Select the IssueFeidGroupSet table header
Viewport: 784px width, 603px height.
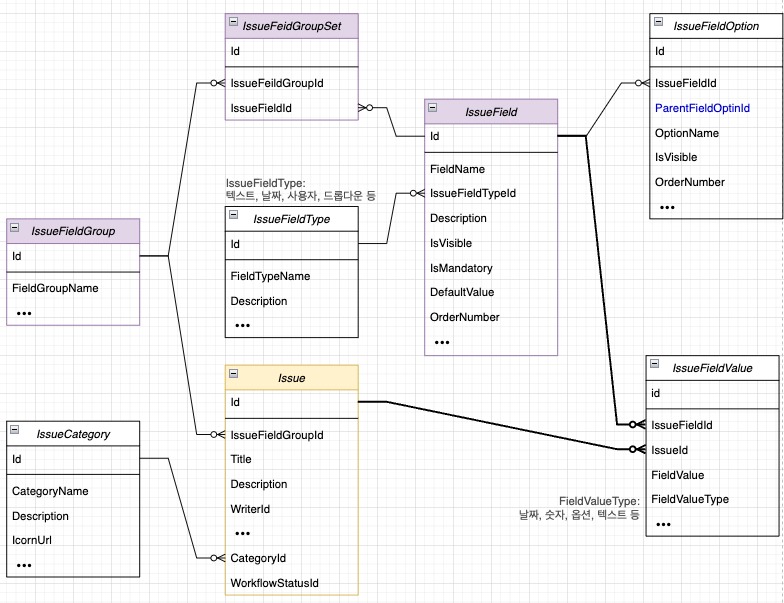tap(292, 26)
